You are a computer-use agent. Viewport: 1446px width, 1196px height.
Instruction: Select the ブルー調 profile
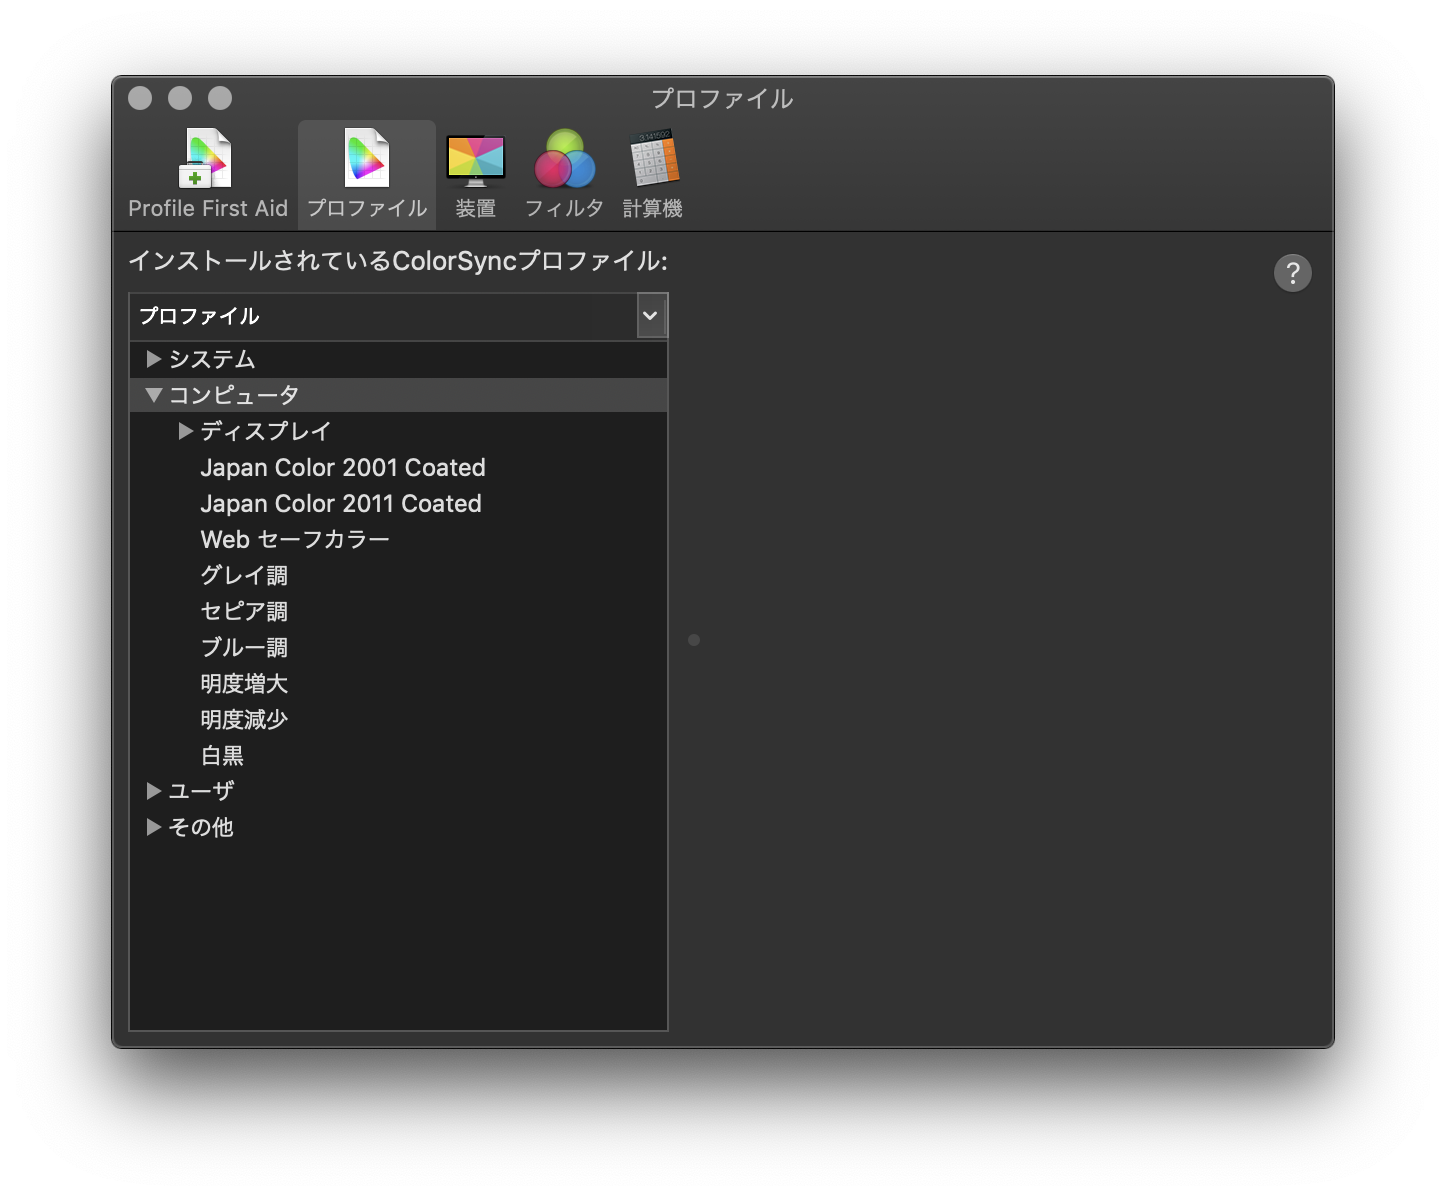coord(244,648)
